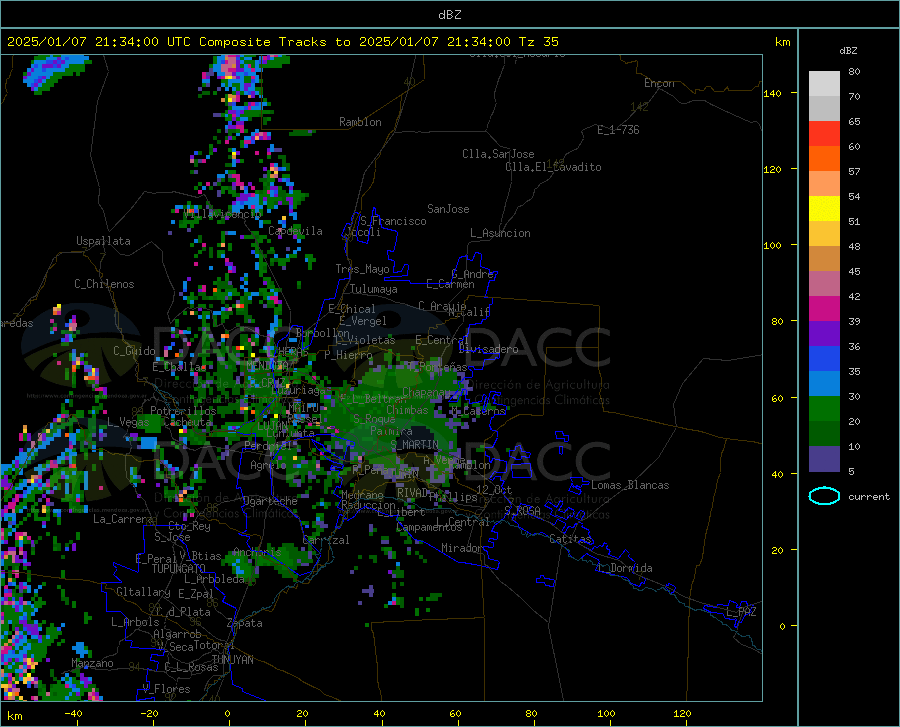Click the 'E_Vergel' map label

click(x=363, y=321)
